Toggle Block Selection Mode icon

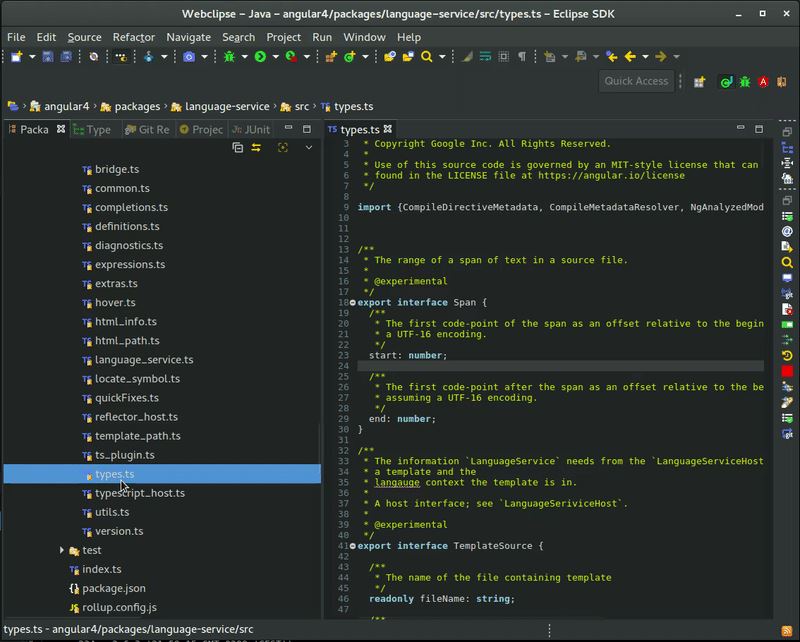pos(504,57)
